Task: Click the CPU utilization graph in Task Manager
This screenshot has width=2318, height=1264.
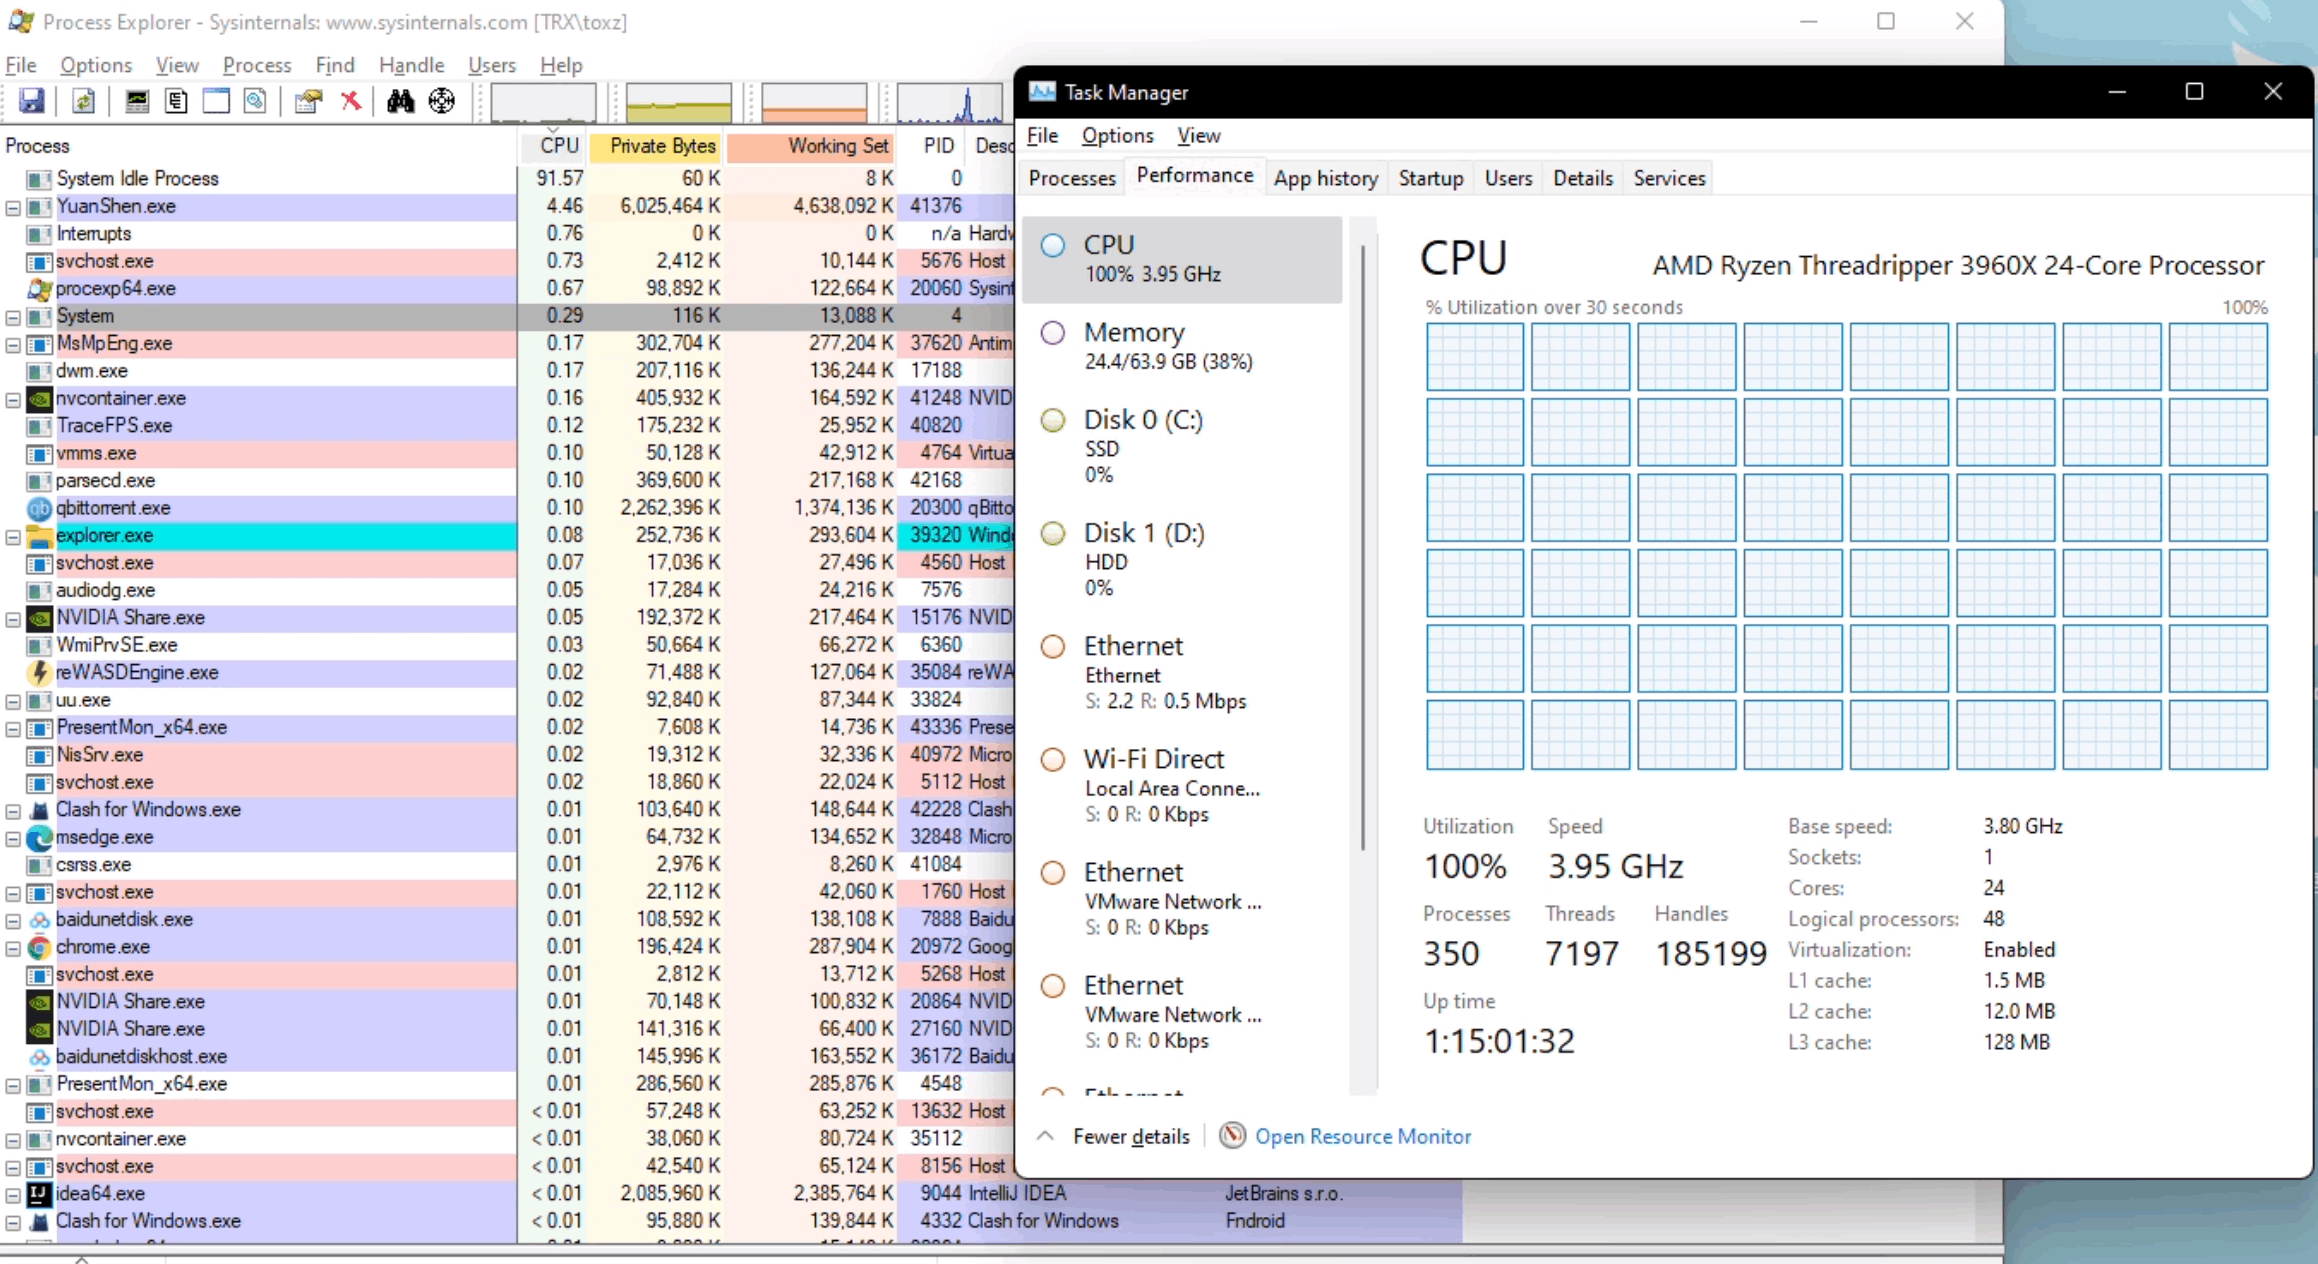Action: 1844,545
